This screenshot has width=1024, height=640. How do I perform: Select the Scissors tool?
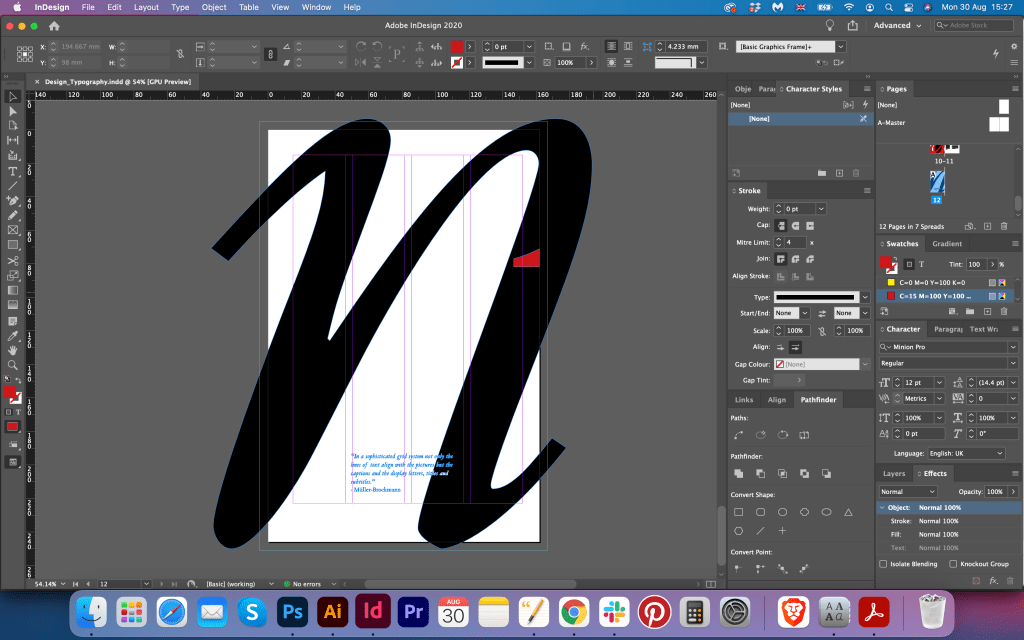click(13, 261)
